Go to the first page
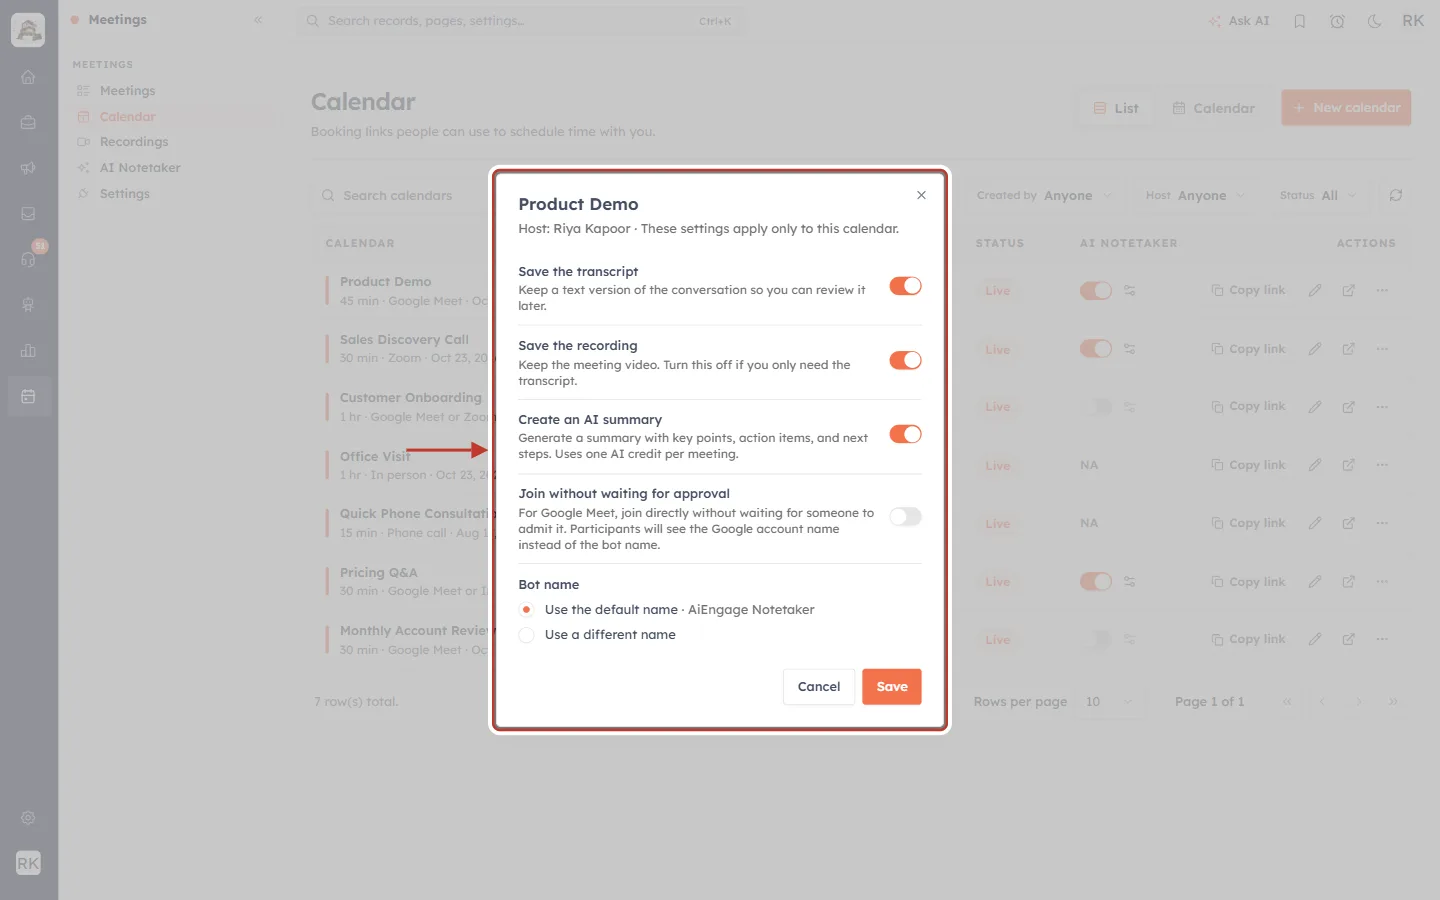The height and width of the screenshot is (900, 1440). tap(1287, 702)
